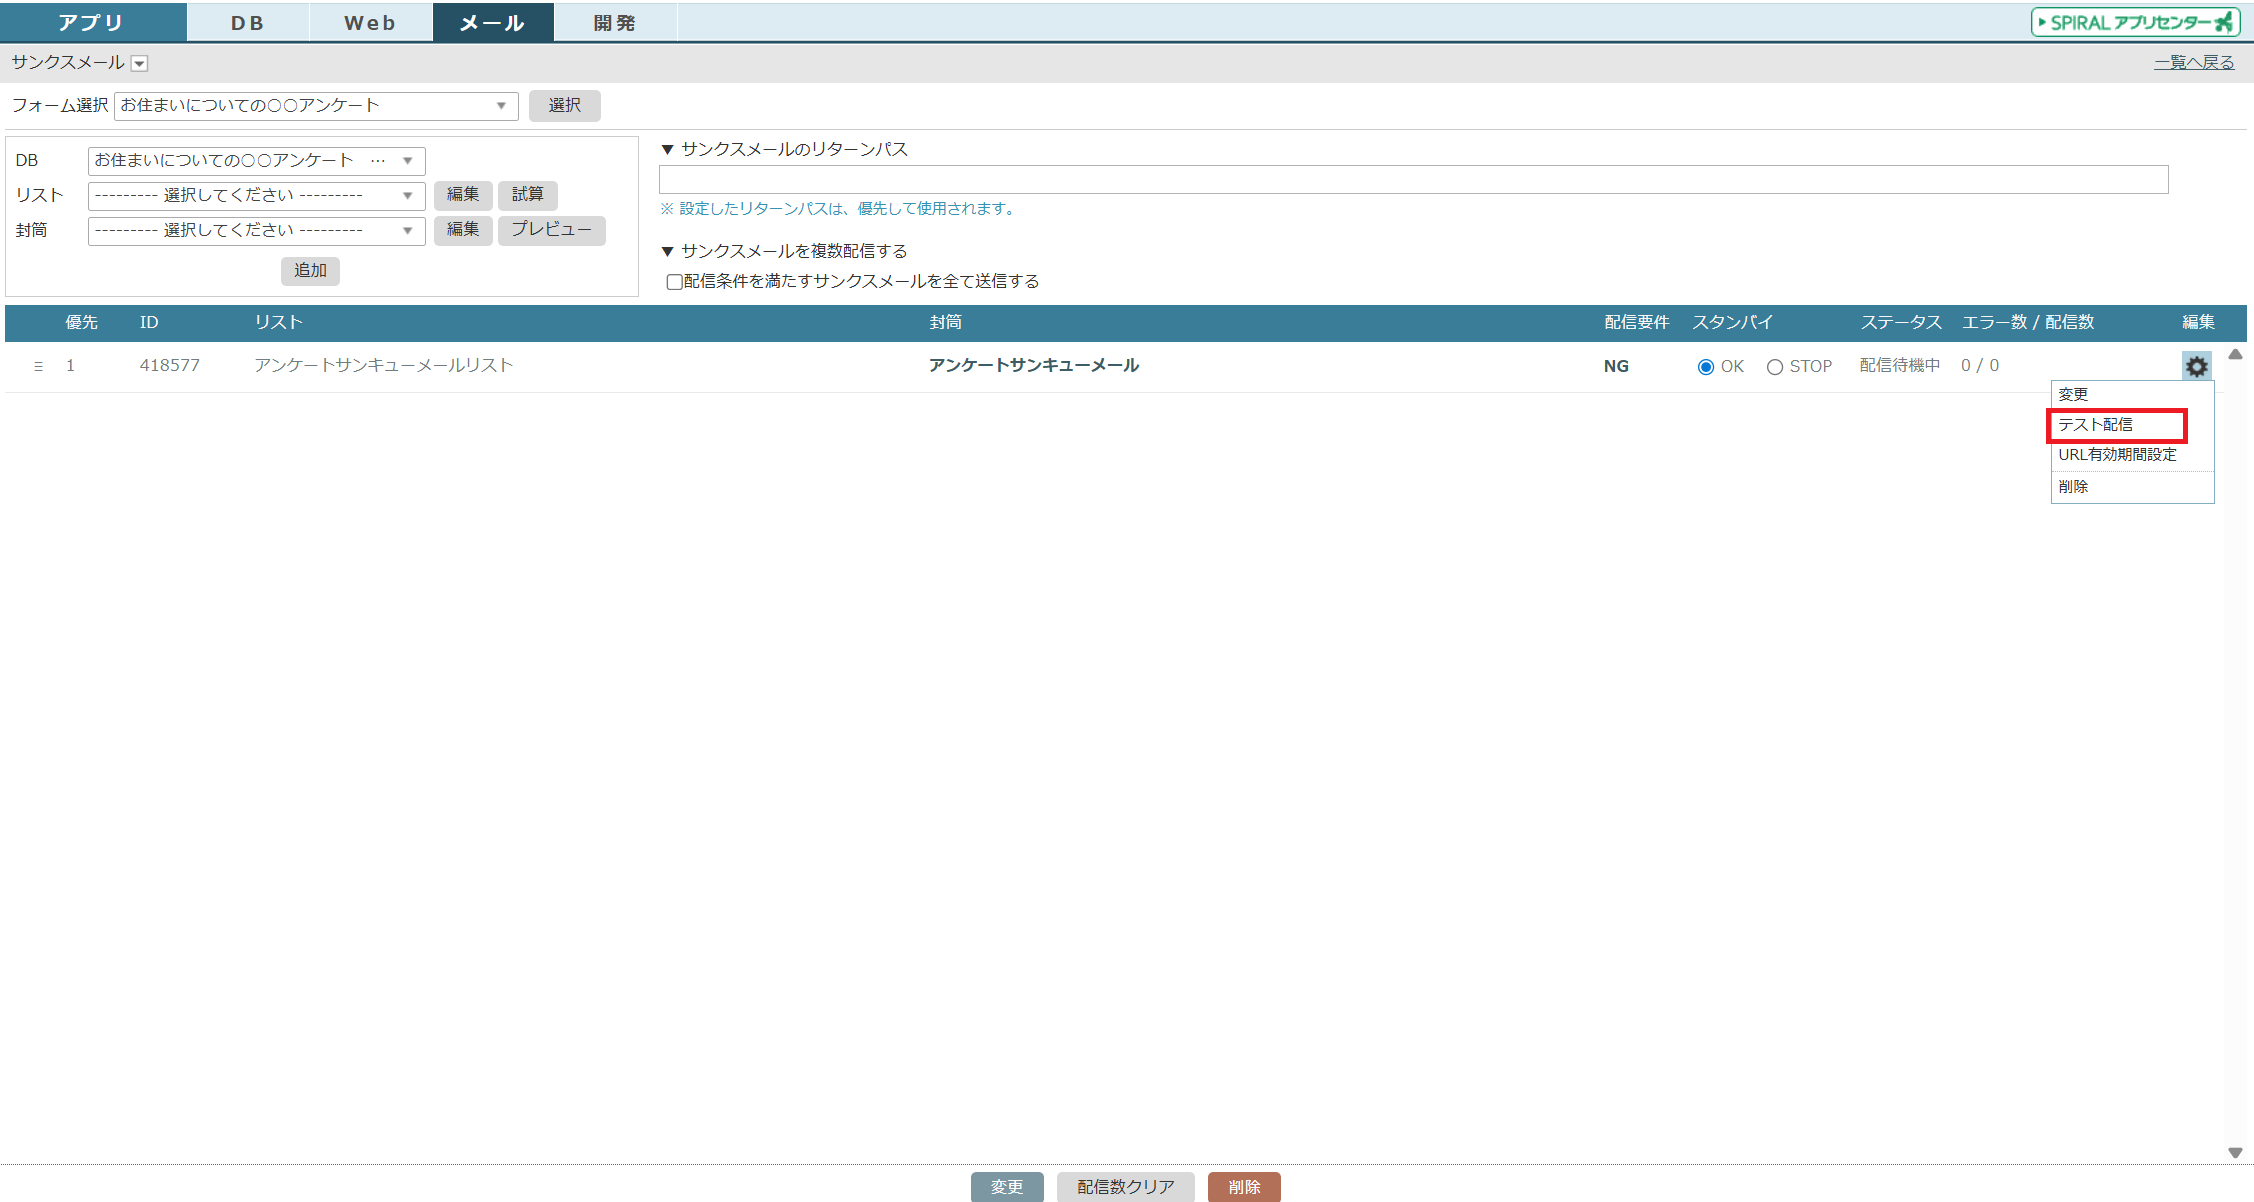Click the return-path input field
Screen dimensions: 2254x1202
point(1412,180)
